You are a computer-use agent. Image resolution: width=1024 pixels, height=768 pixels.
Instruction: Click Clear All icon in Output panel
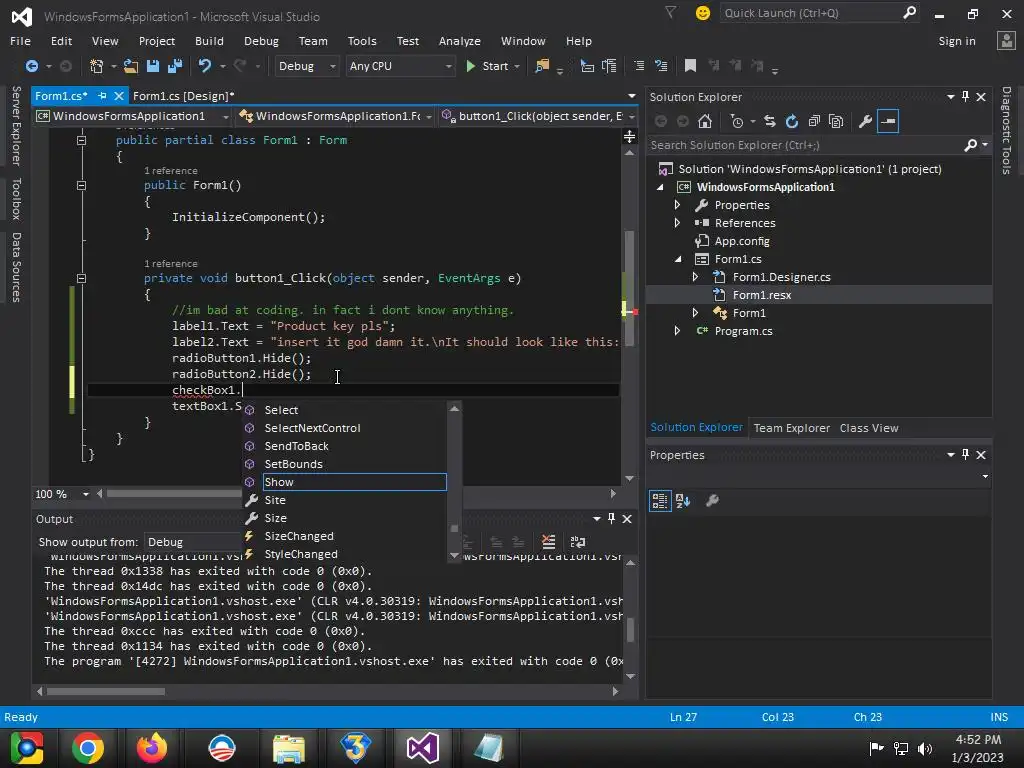click(549, 541)
